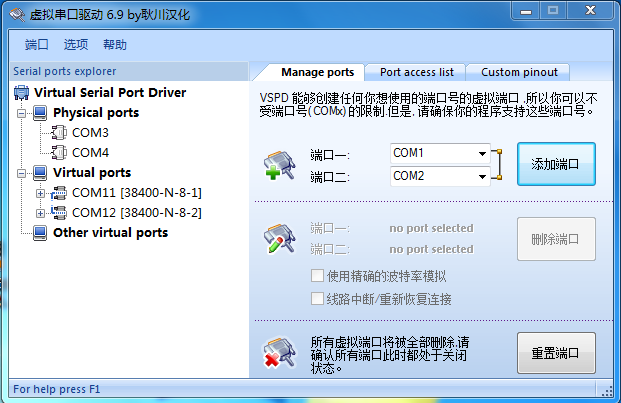Switch to the Port access list tab
Screen dimensions: 621x403
[417, 72]
